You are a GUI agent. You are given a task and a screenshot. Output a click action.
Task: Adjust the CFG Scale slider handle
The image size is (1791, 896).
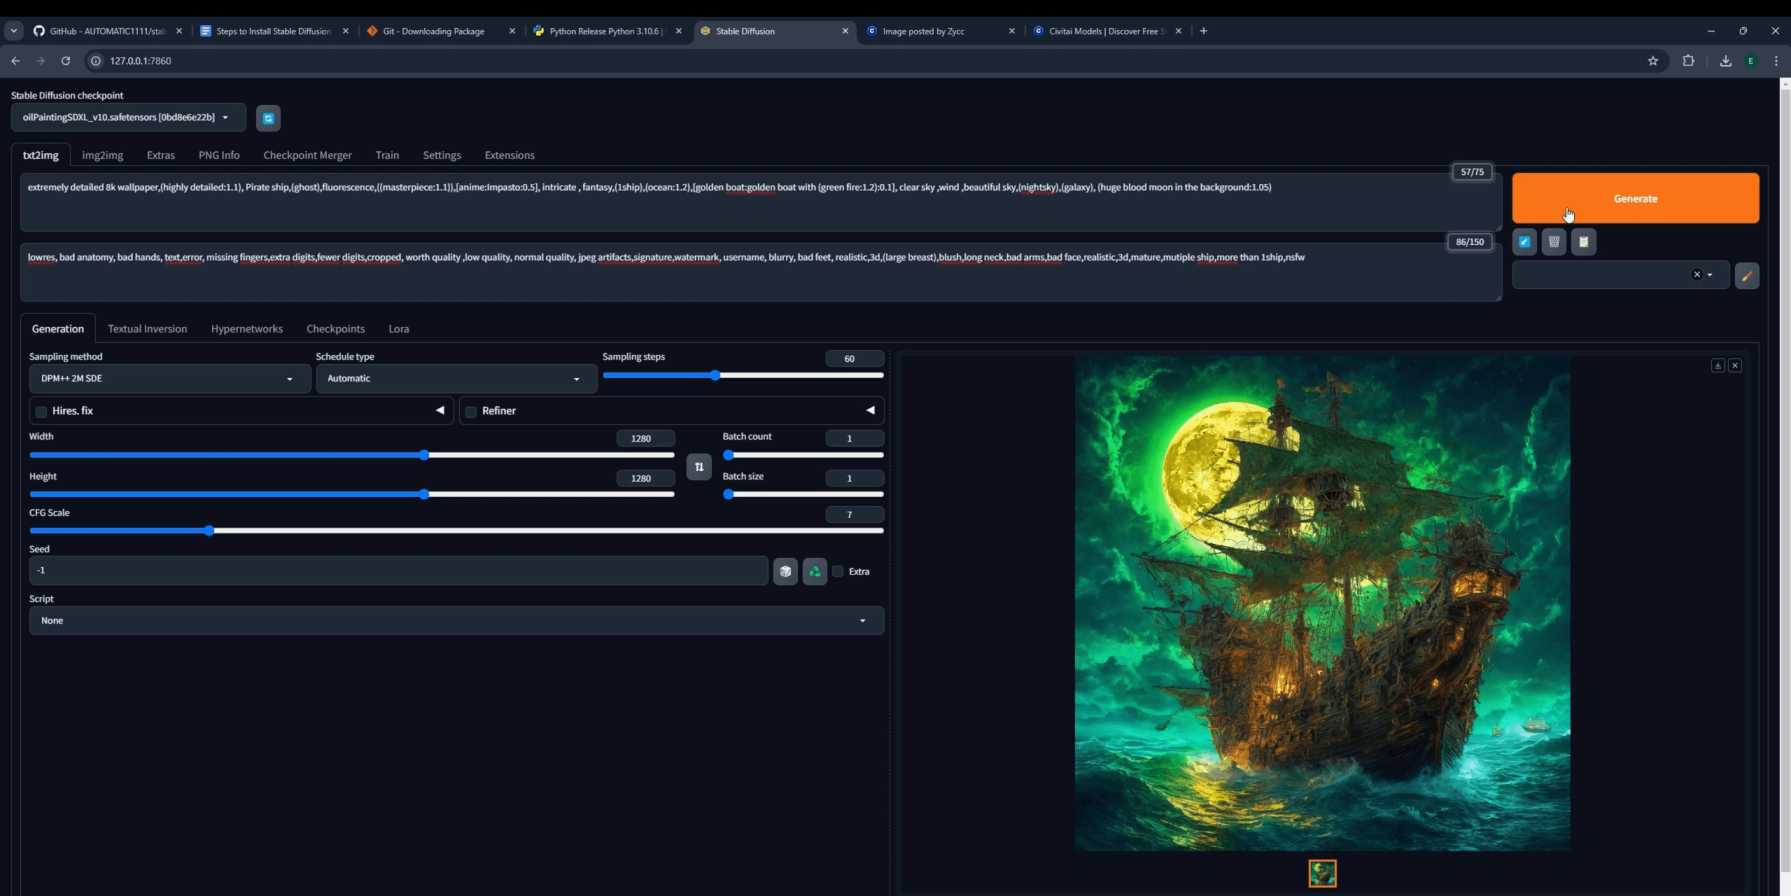click(x=209, y=531)
